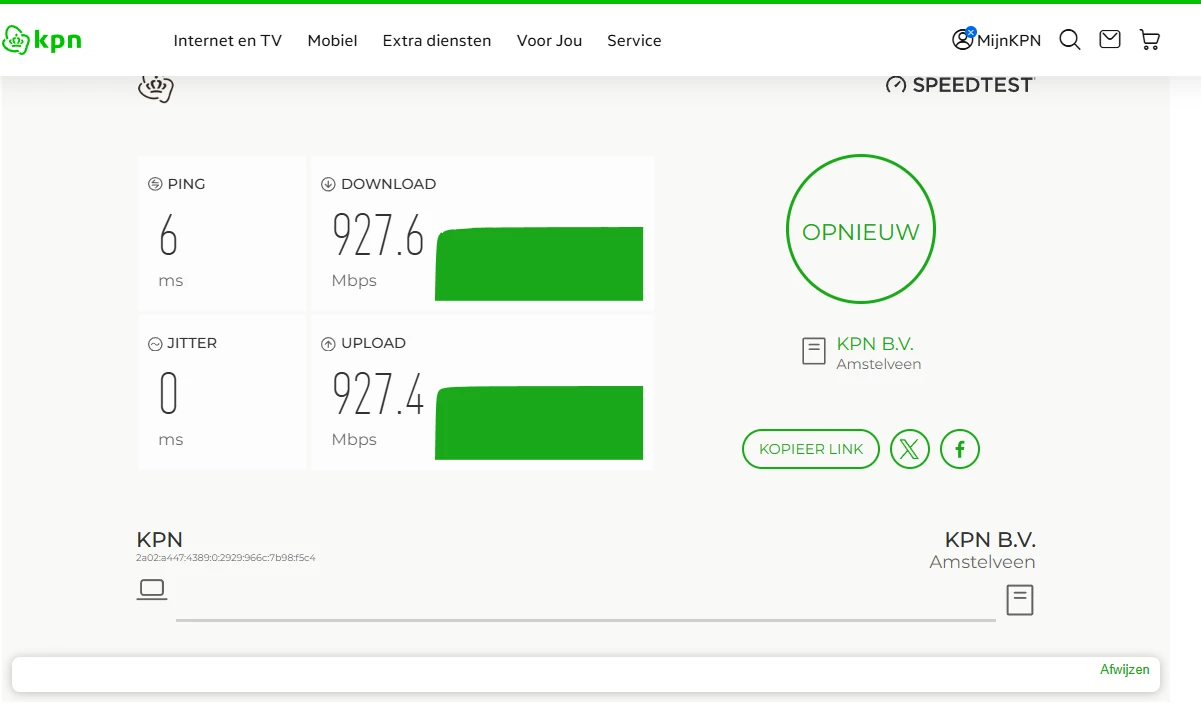Dismiss the banner with Afwijzen

click(1124, 670)
